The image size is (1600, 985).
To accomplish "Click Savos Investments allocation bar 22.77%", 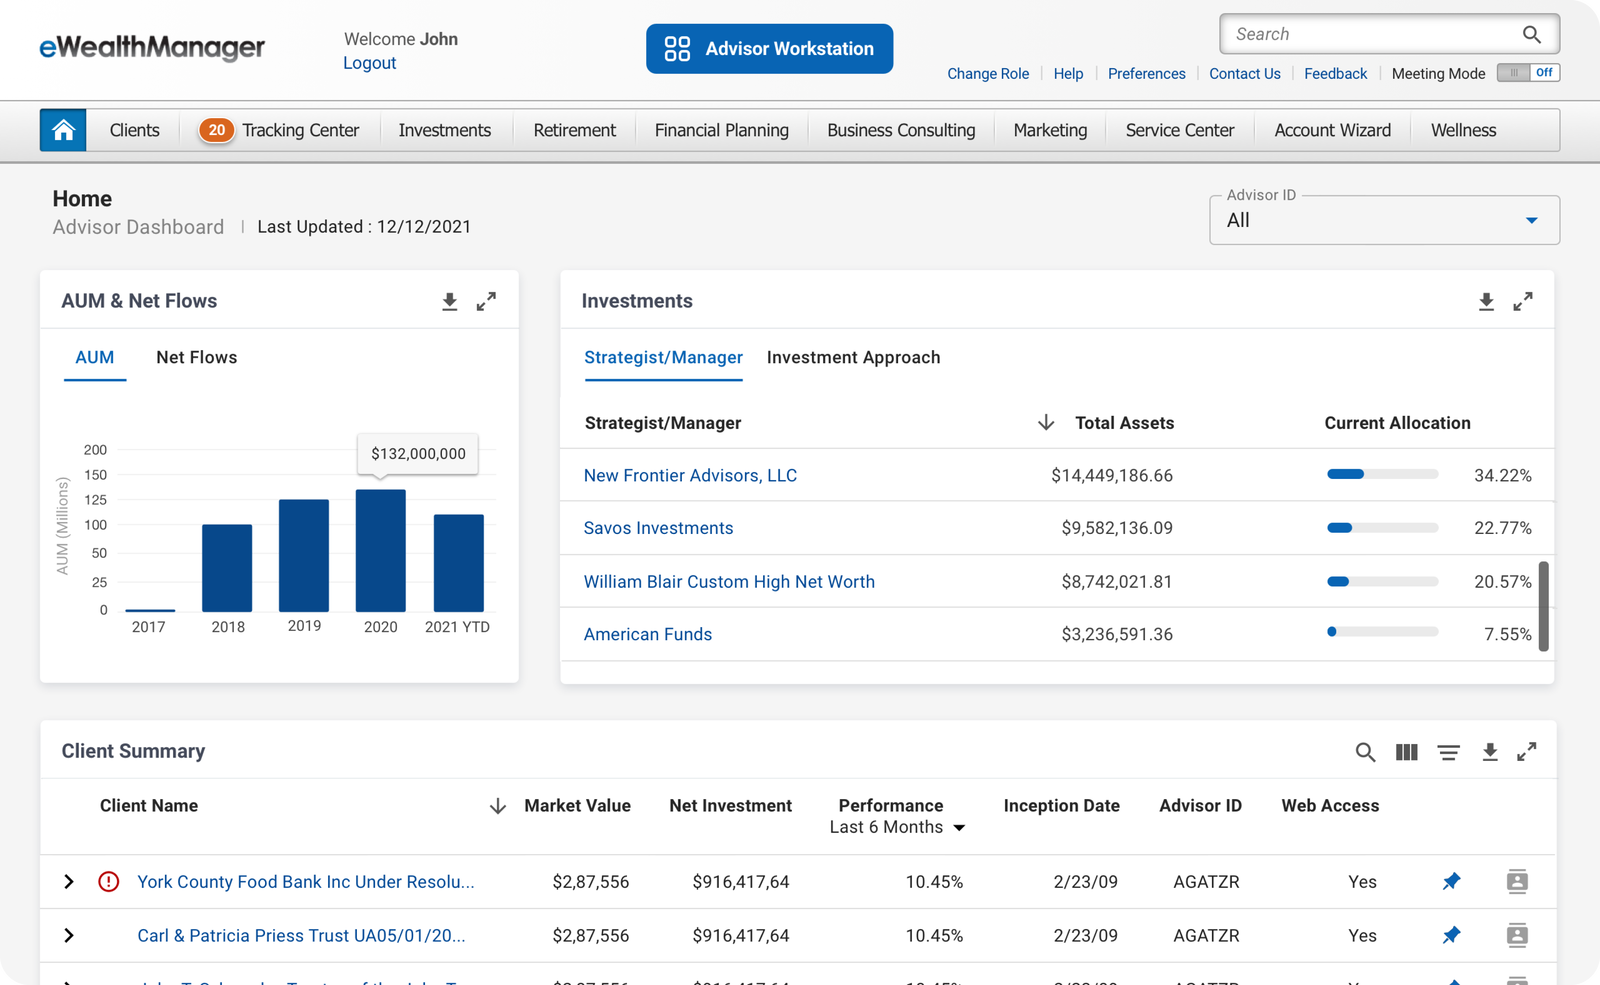I will 1383,527.
